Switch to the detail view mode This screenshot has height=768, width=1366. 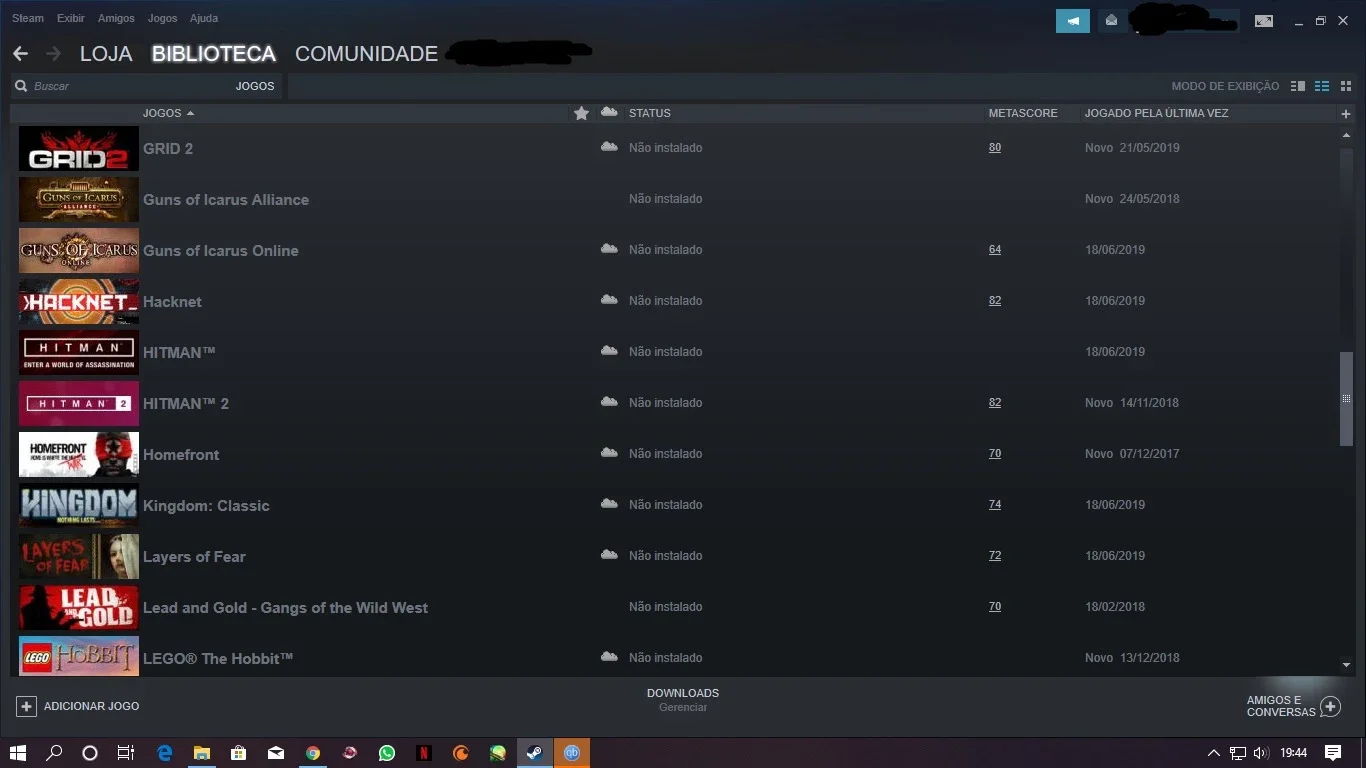click(x=1298, y=87)
